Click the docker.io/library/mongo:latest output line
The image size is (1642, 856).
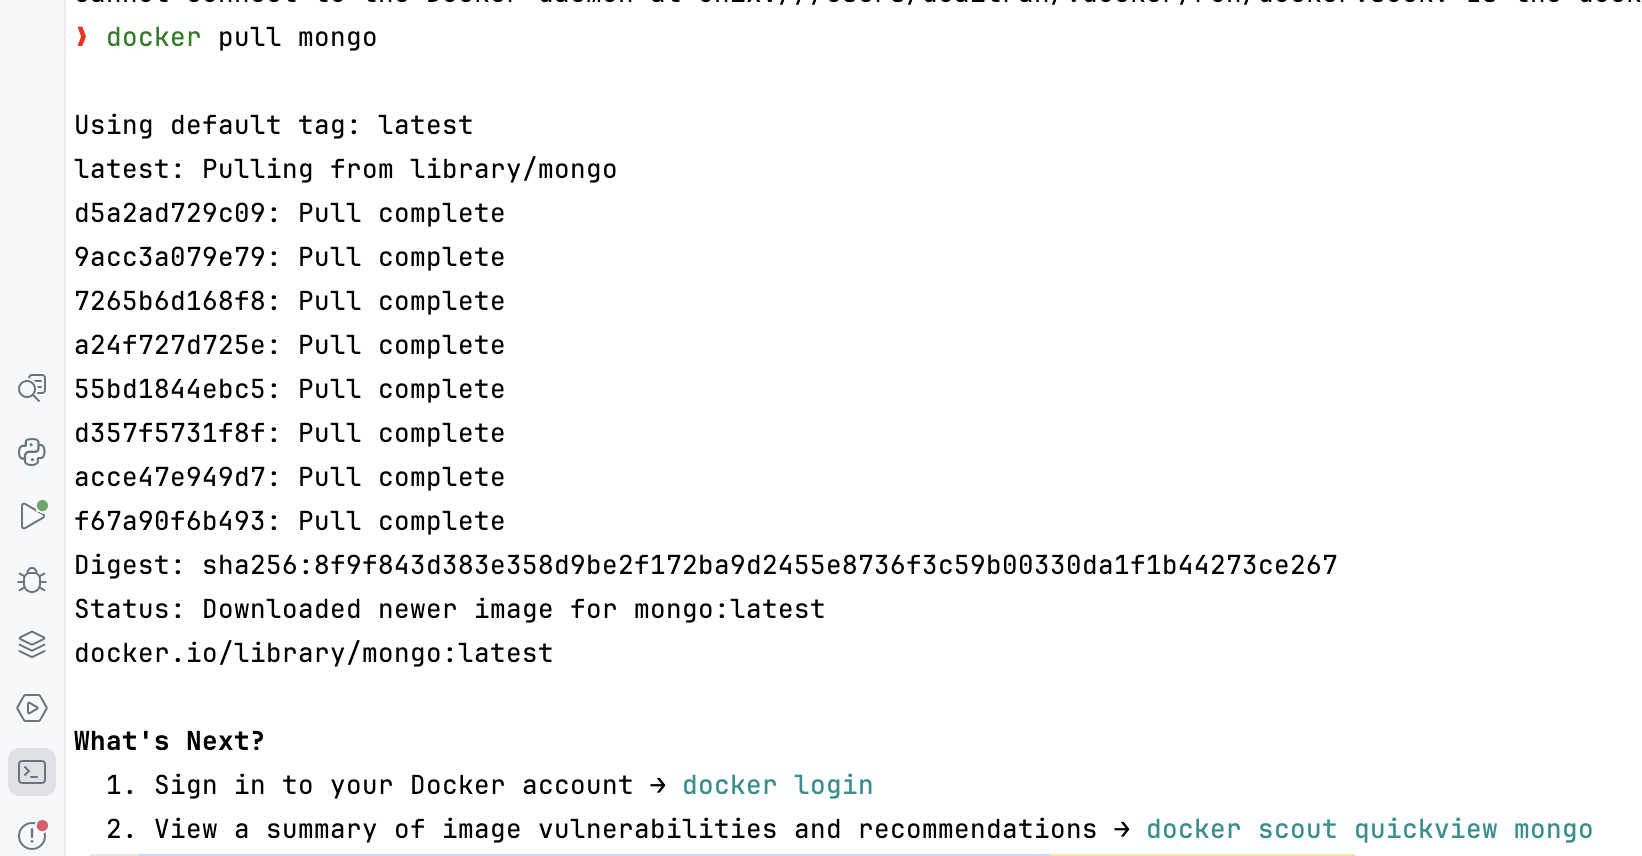(313, 653)
